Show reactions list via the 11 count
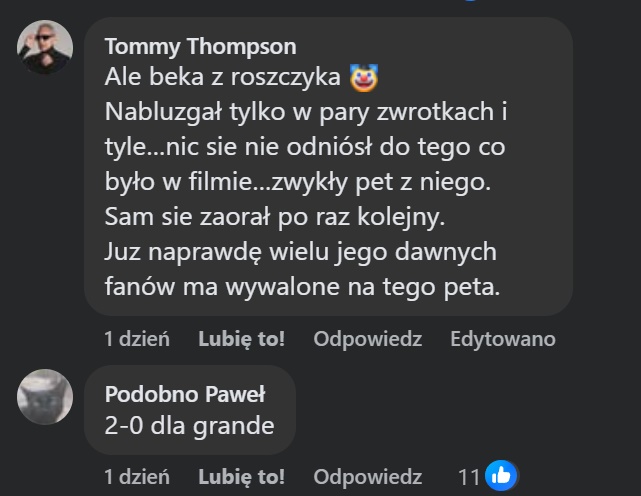Viewport: 641px width, 496px height. click(x=468, y=477)
